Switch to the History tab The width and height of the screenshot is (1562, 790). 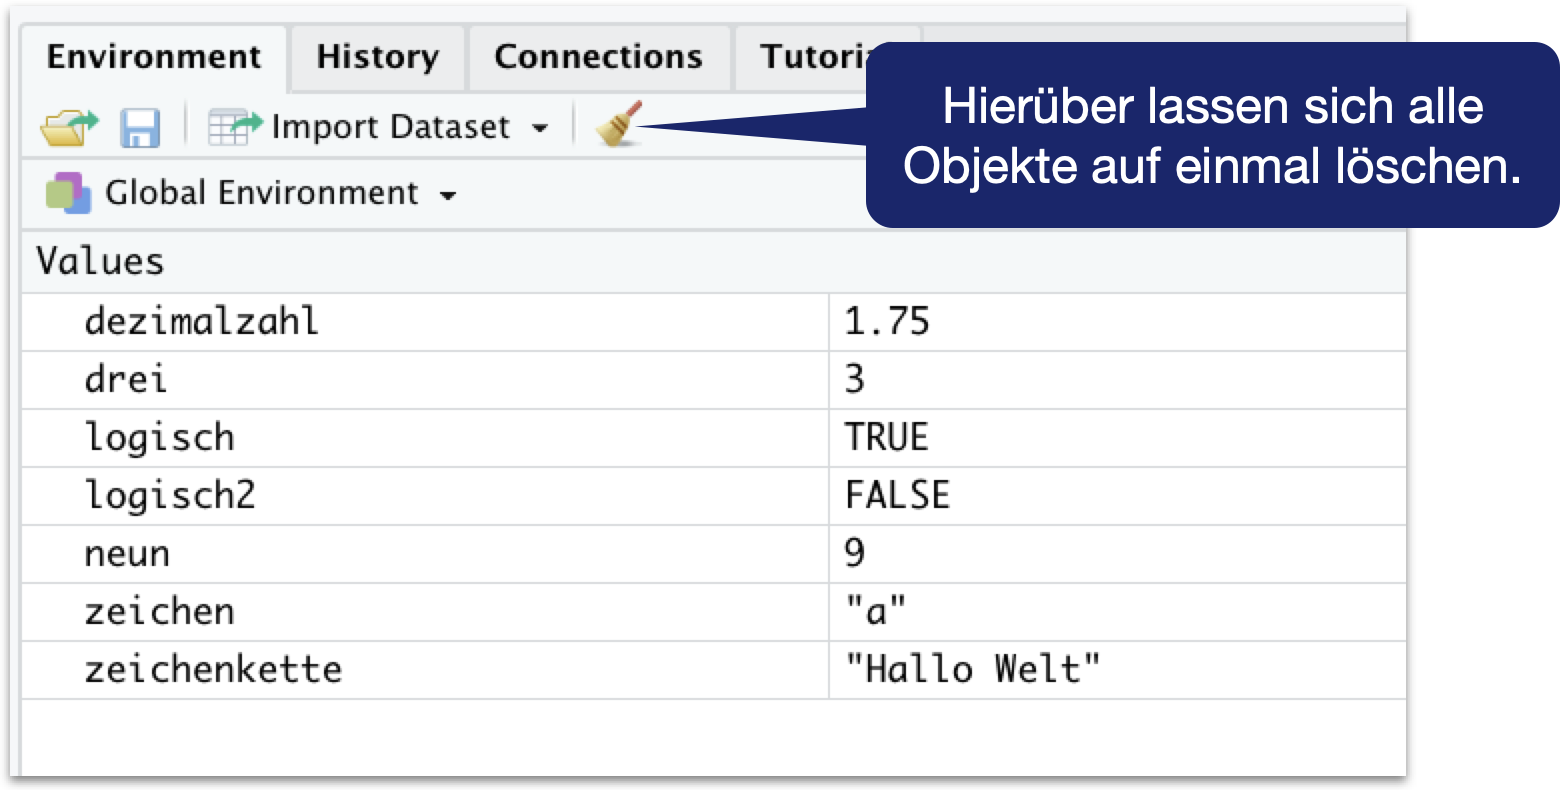[377, 57]
